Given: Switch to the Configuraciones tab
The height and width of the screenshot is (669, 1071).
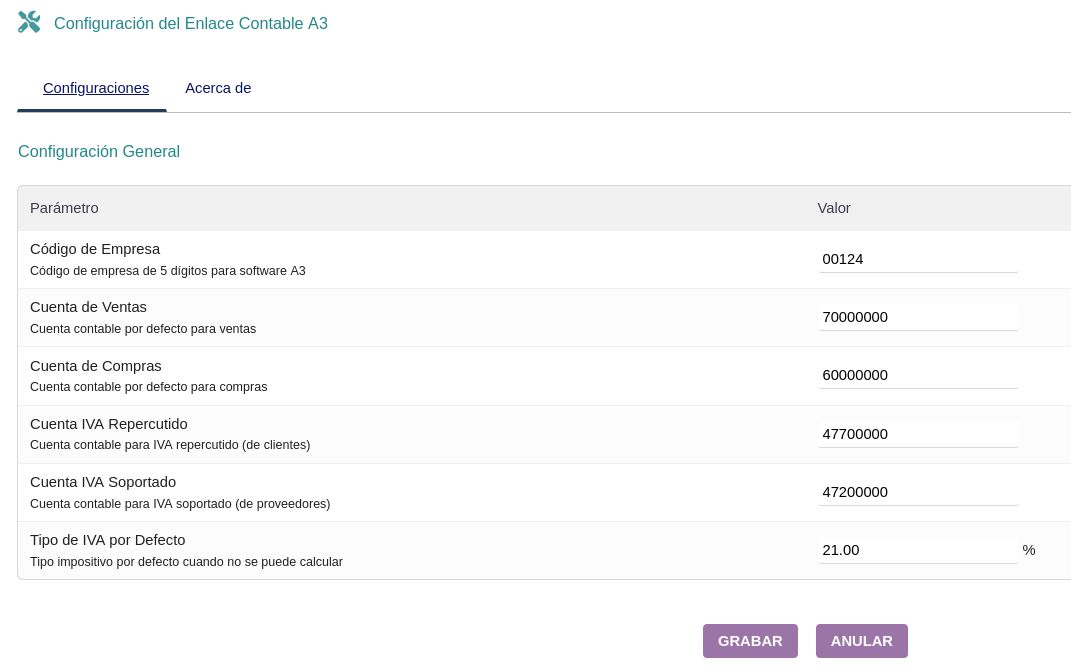Looking at the screenshot, I should coord(96,88).
